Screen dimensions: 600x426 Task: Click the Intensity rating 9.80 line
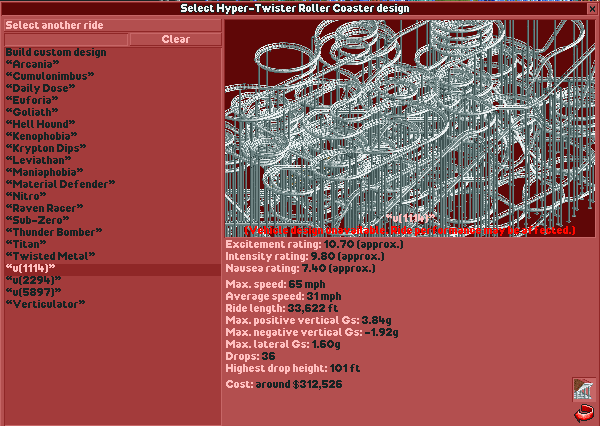point(305,256)
